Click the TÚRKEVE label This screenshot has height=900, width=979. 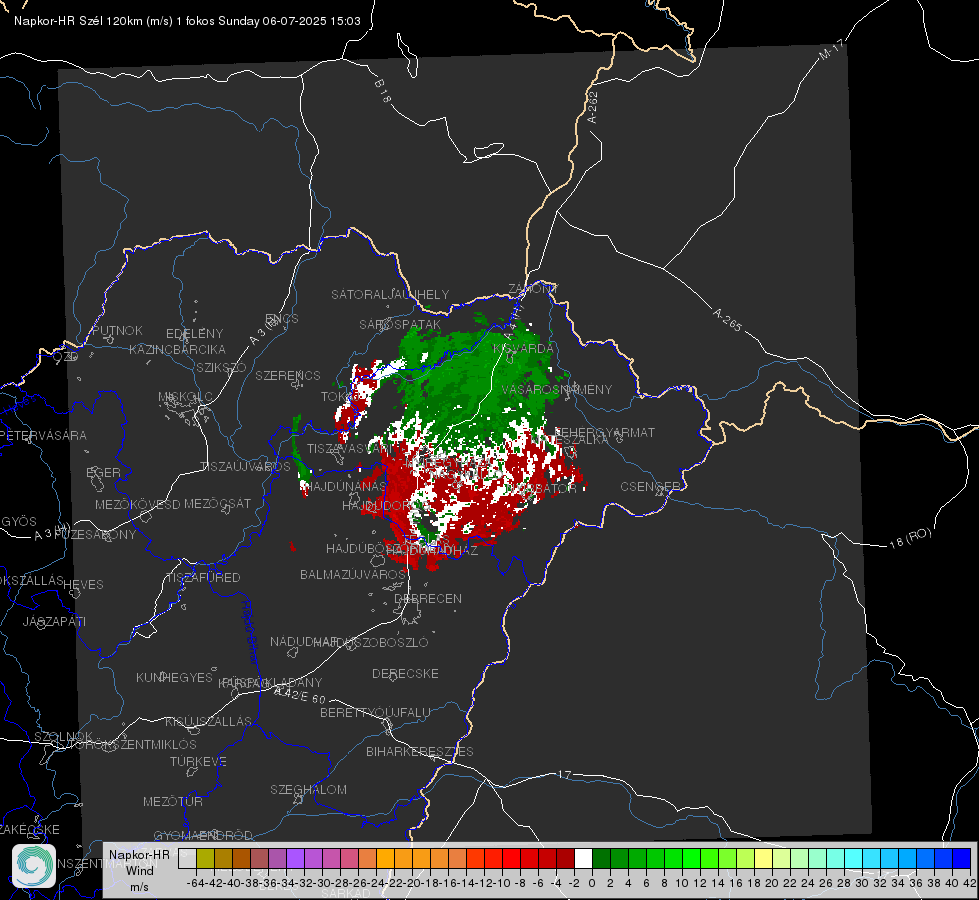pyautogui.click(x=199, y=761)
